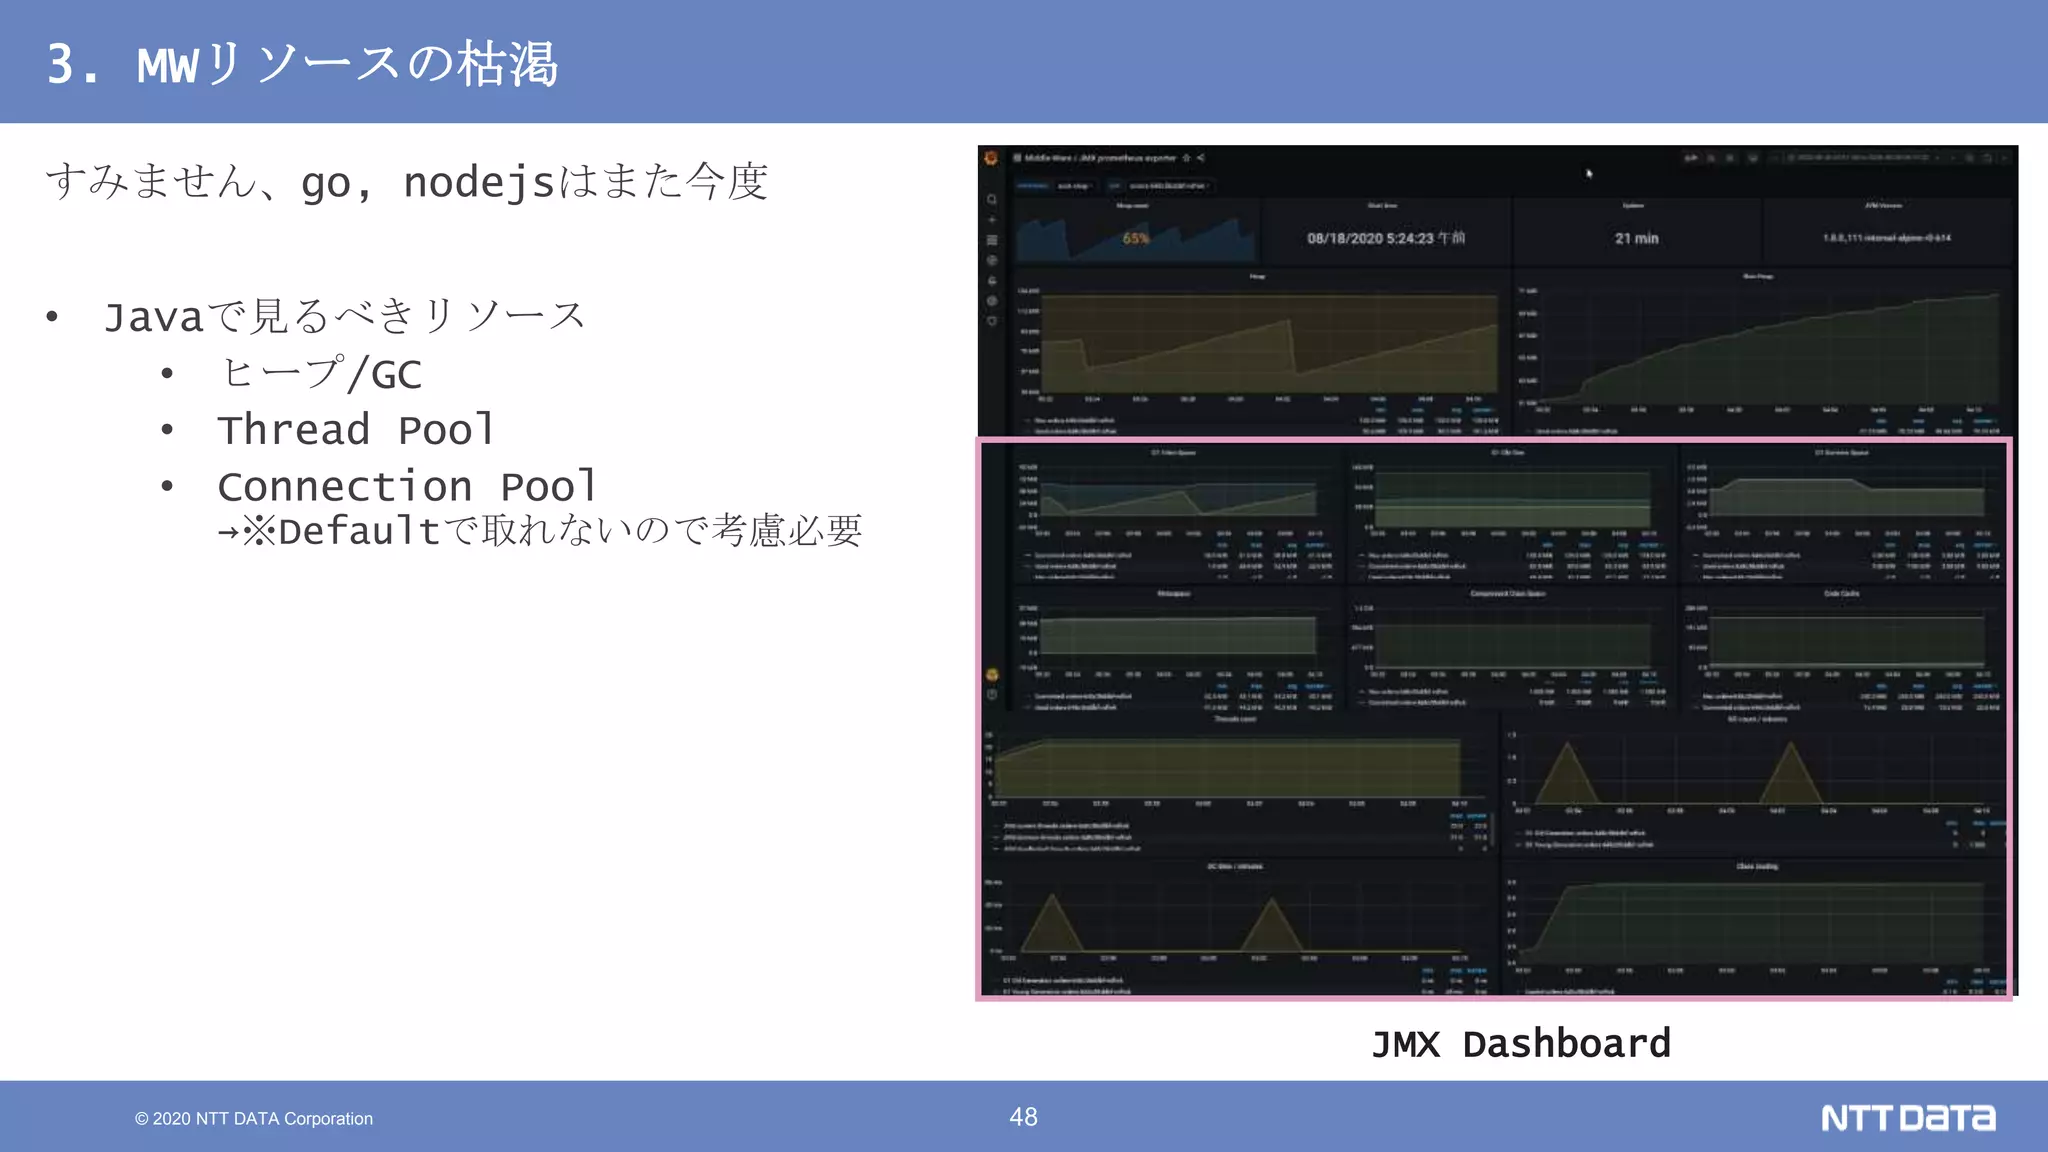Open the orders pod variable dropdown
Screen dimensions: 2048x1152
point(1169,186)
